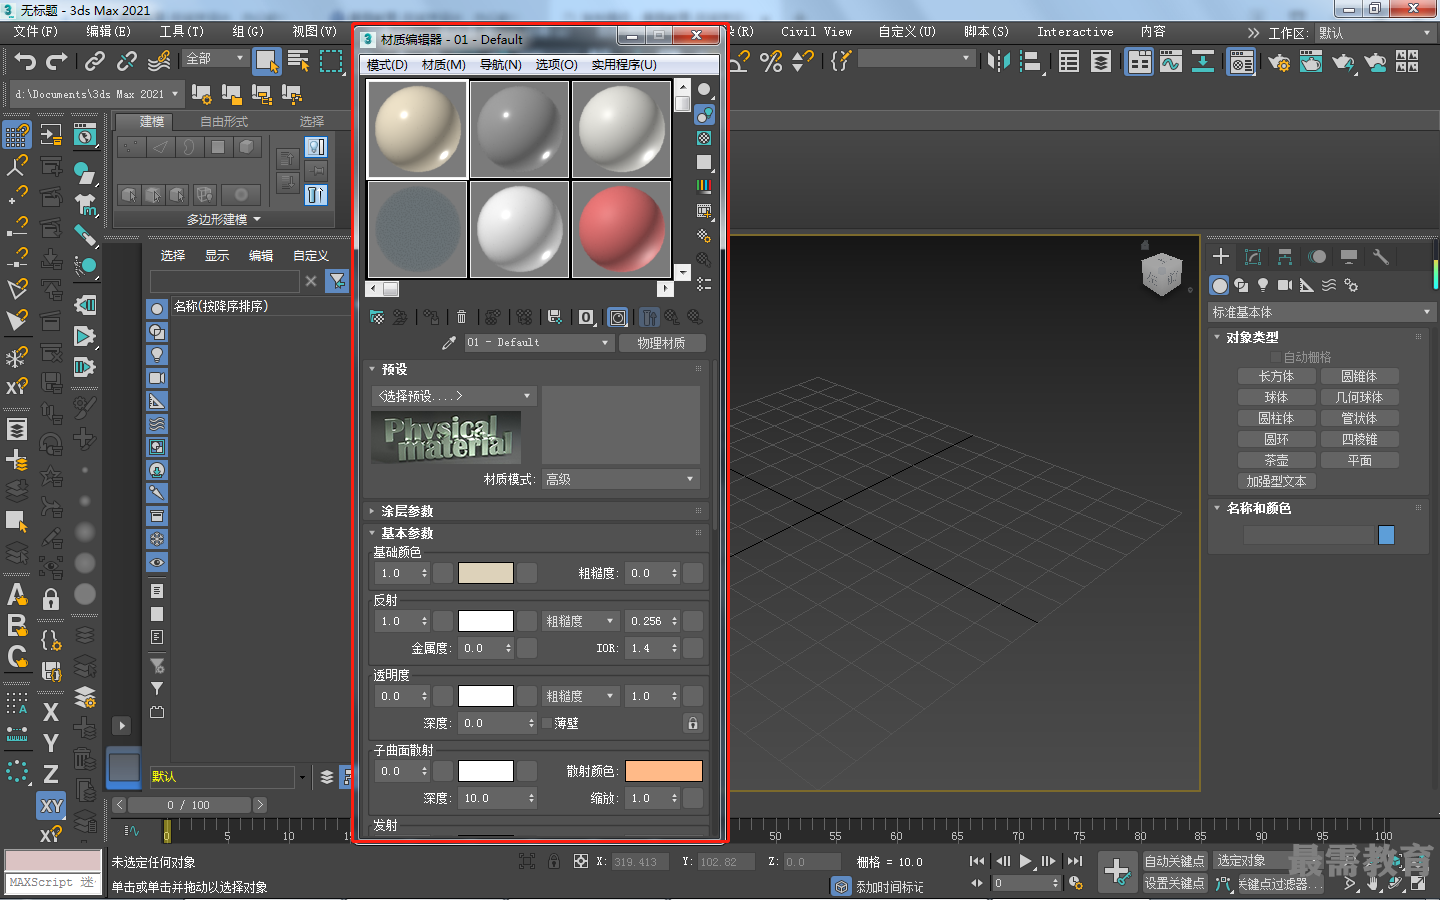Open the 全部 selection filter dropdown
This screenshot has width=1440, height=900.
tap(215, 58)
